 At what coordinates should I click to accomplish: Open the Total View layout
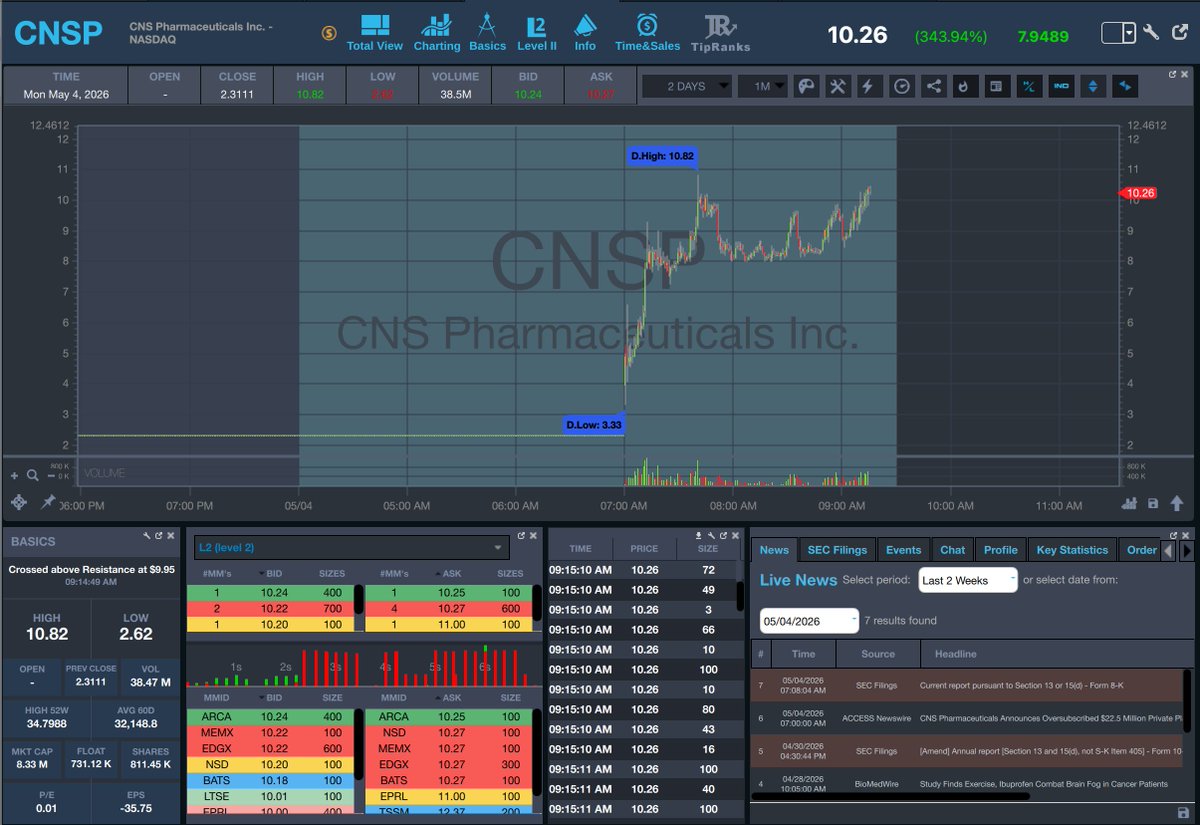pyautogui.click(x=375, y=33)
